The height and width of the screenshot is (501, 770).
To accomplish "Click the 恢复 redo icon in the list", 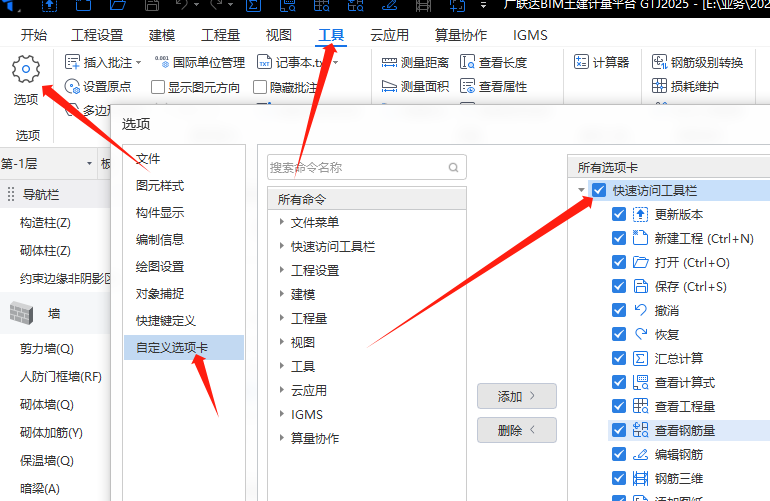I will pos(640,334).
